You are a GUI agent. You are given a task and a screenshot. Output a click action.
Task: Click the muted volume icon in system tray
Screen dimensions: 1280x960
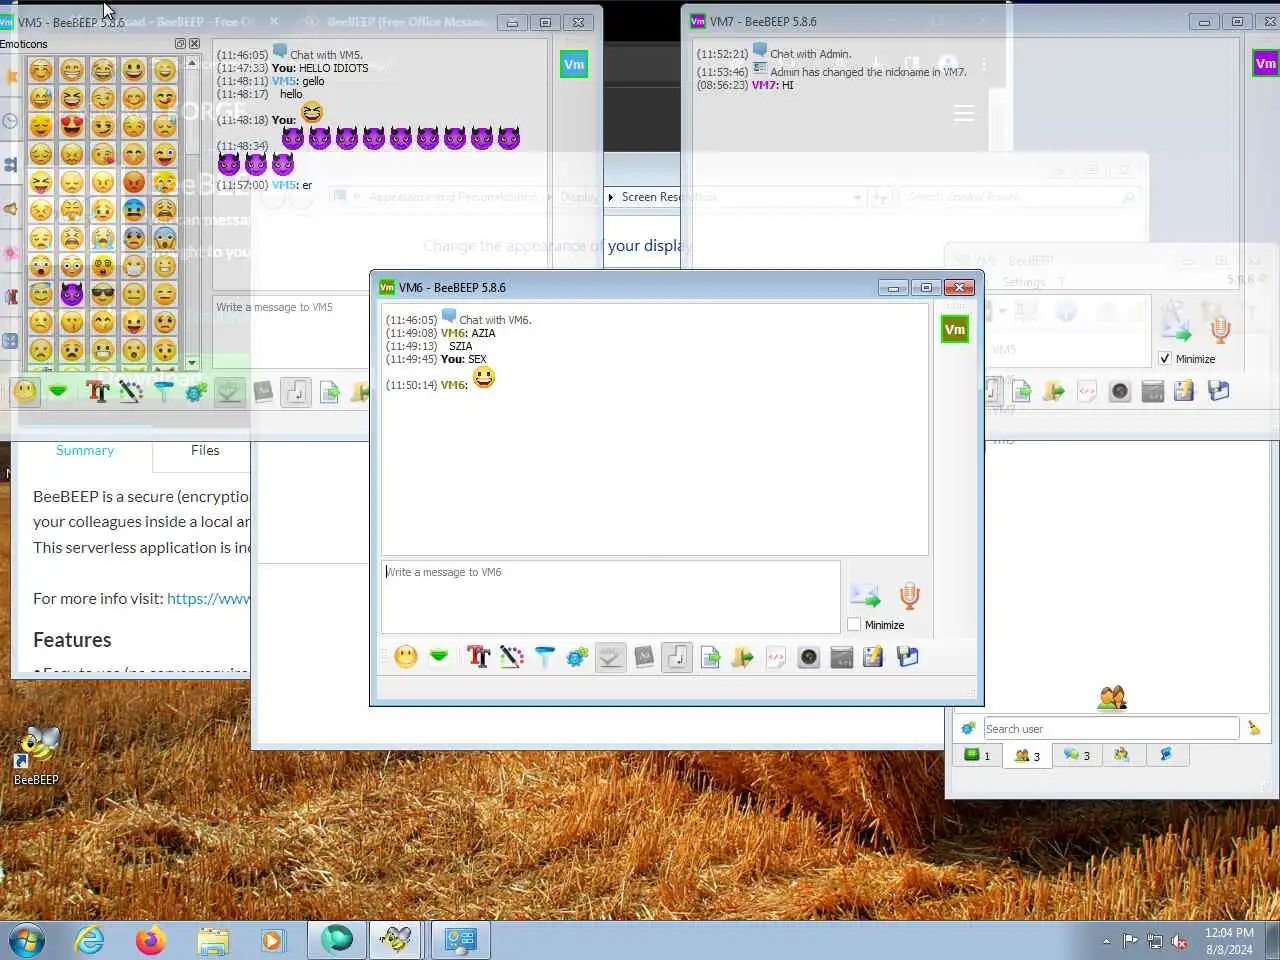pos(1179,941)
